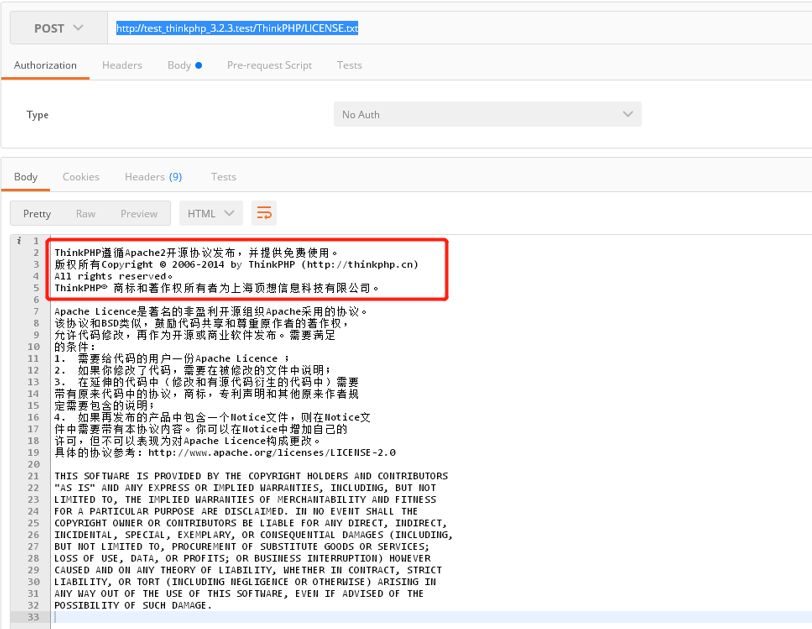812x629 pixels.
Task: Click the empty highlighted line 33
Action: tap(431, 617)
